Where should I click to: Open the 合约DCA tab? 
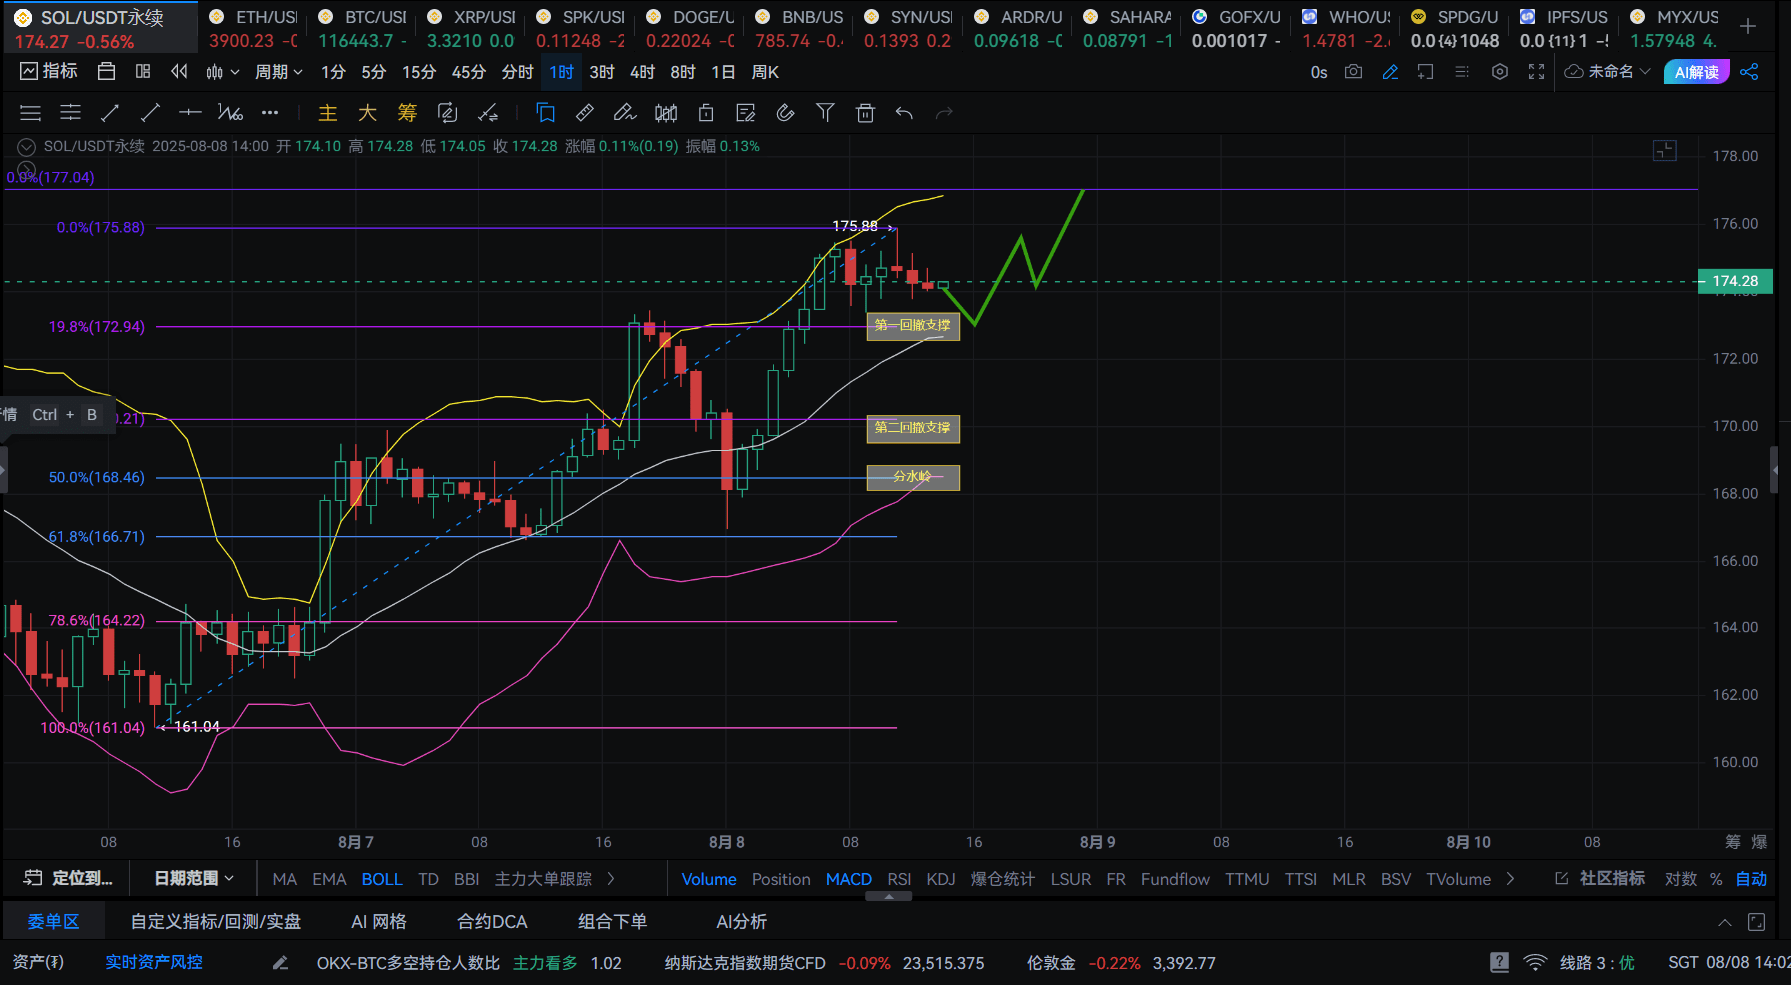click(492, 921)
